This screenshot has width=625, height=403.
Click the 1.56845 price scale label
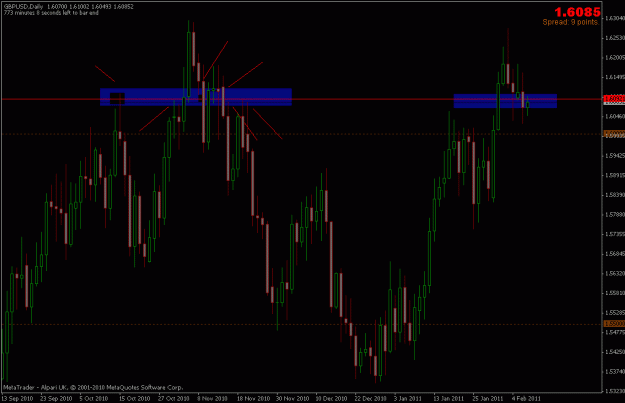(x=615, y=254)
